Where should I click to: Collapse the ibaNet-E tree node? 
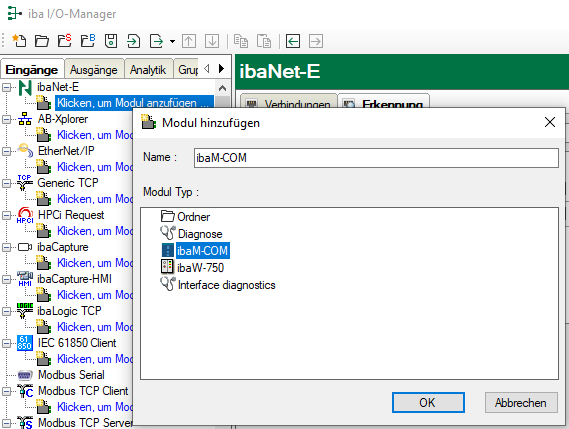click(6, 87)
